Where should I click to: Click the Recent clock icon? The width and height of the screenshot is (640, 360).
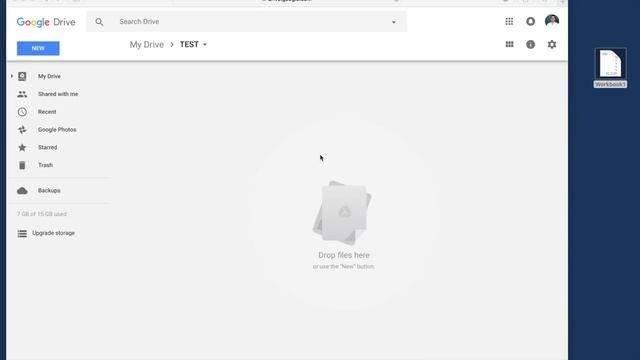click(x=22, y=112)
